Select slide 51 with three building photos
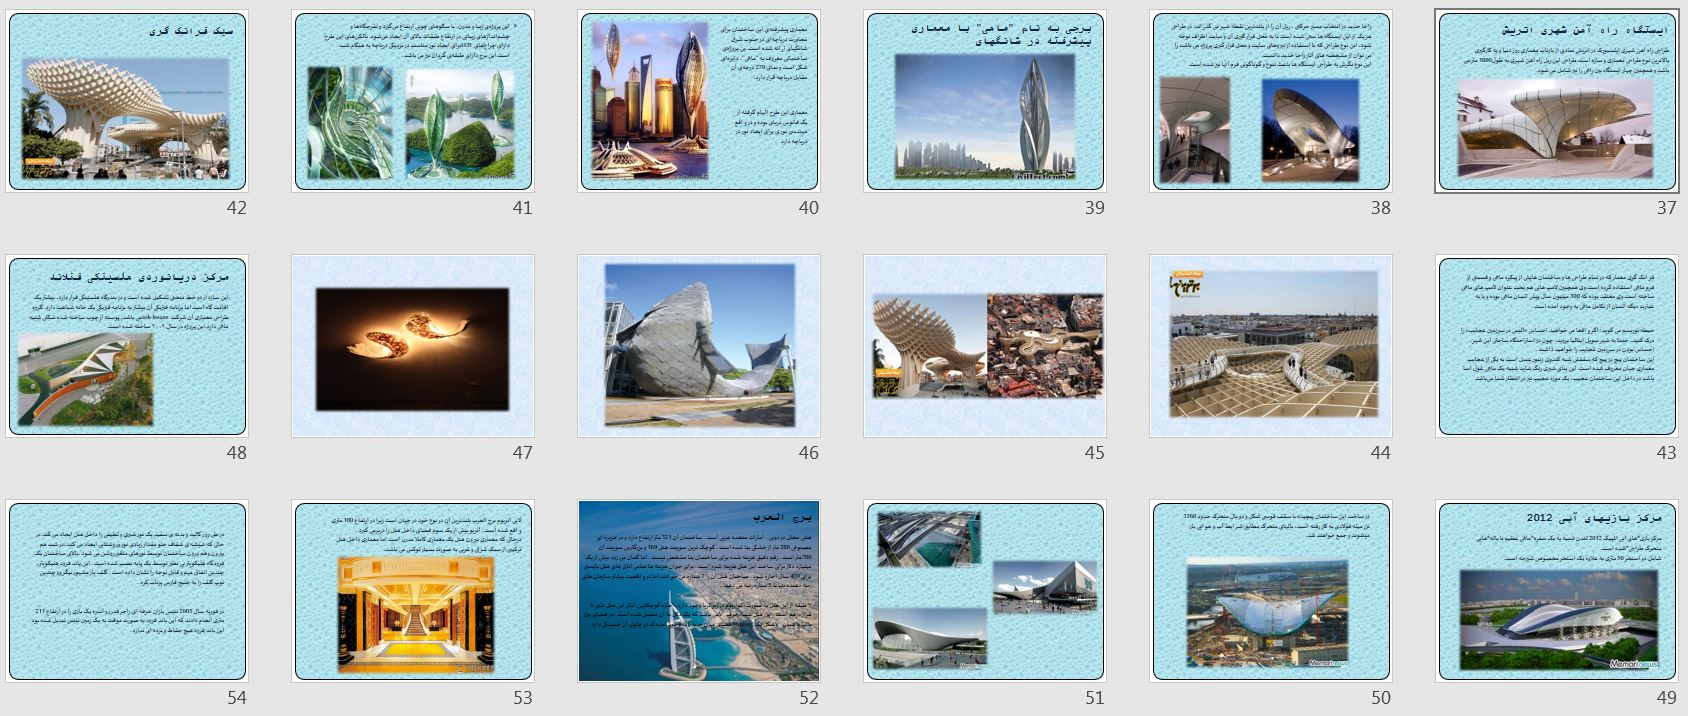The height and width of the screenshot is (716, 1688). [985, 591]
